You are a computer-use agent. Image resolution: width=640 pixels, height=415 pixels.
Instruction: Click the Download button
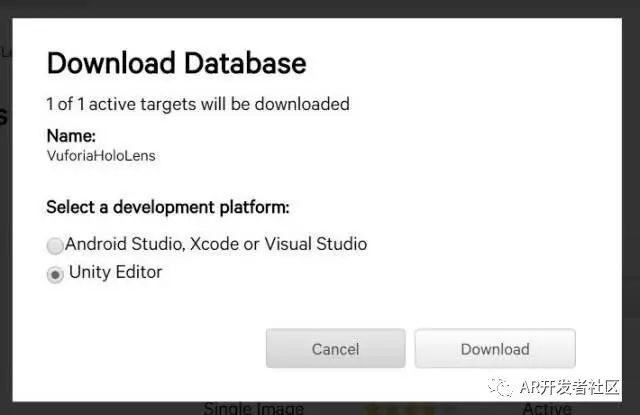(x=495, y=348)
